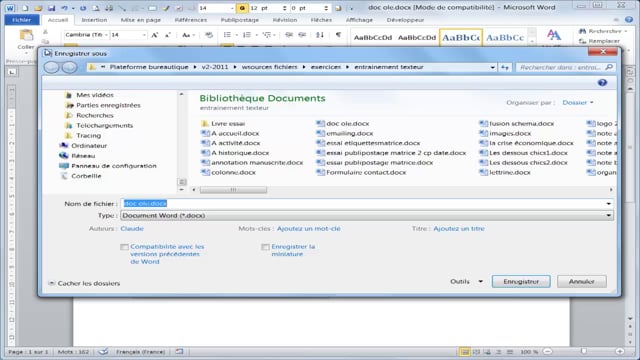Viewport: 640px width, 360px height.
Task: Switch to the Références tab
Action: (x=191, y=20)
